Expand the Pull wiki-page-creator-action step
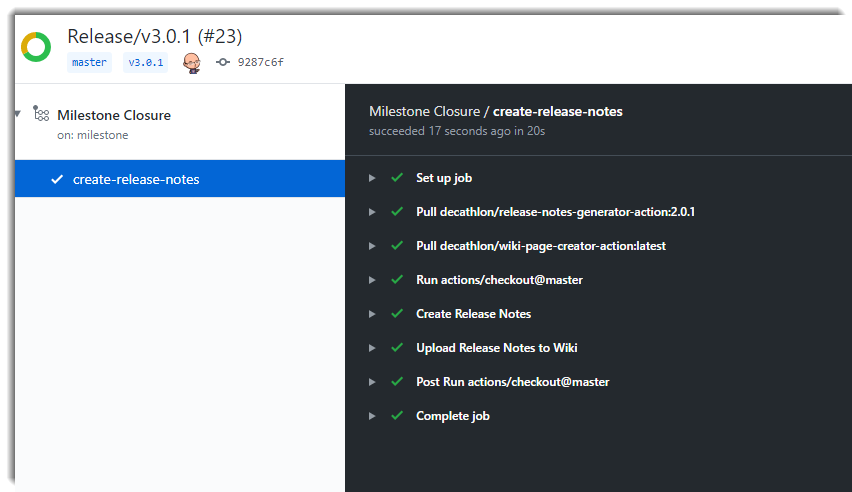Screen dimensions: 852x492 click(372, 246)
